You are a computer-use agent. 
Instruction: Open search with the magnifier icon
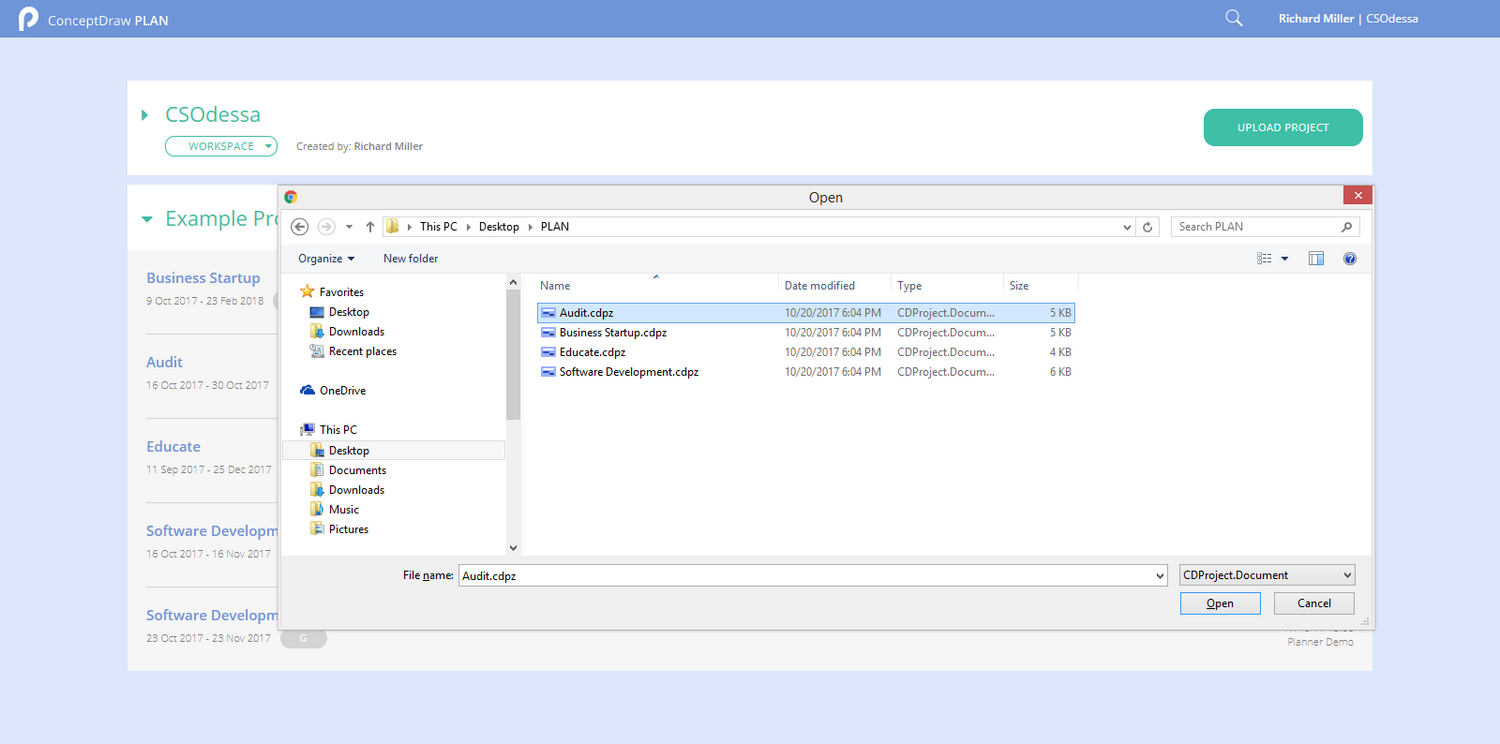coord(1234,18)
